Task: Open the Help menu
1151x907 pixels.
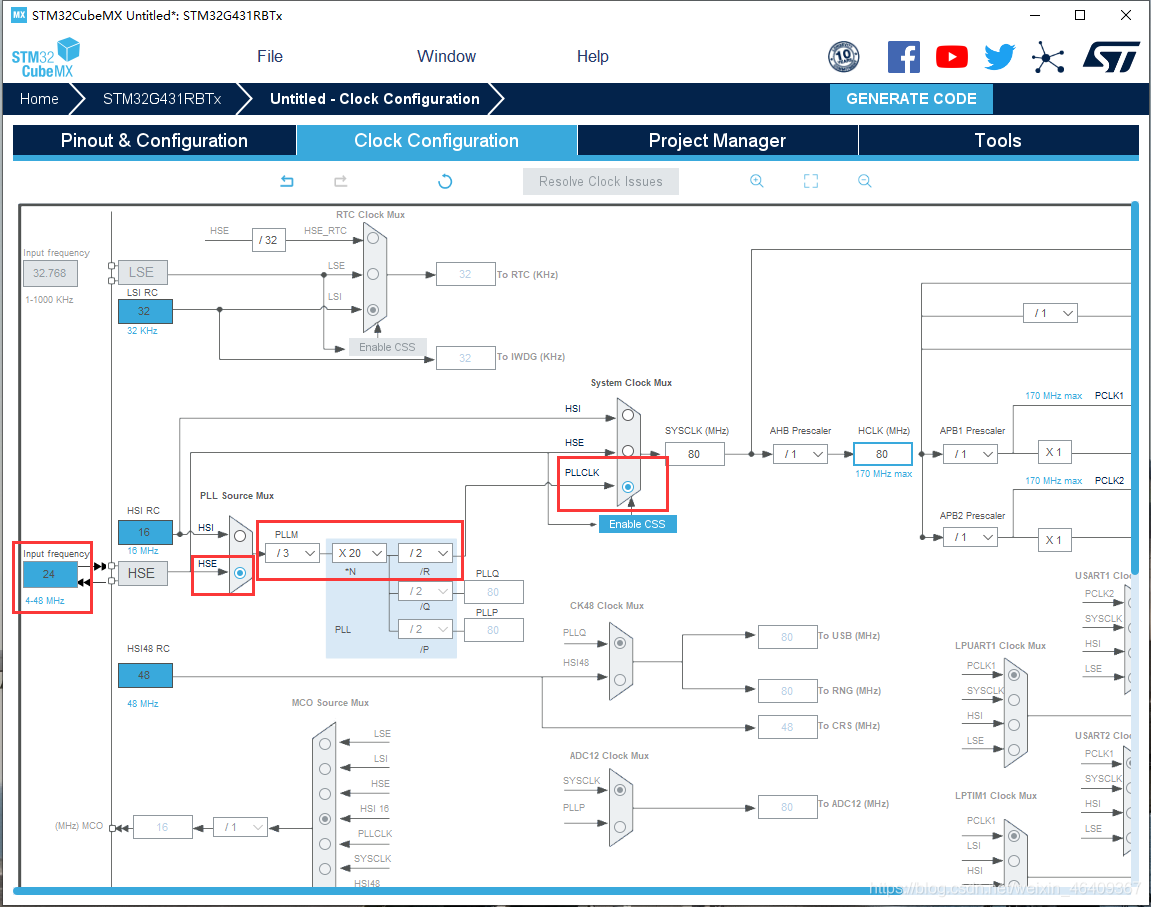Action: [x=592, y=57]
